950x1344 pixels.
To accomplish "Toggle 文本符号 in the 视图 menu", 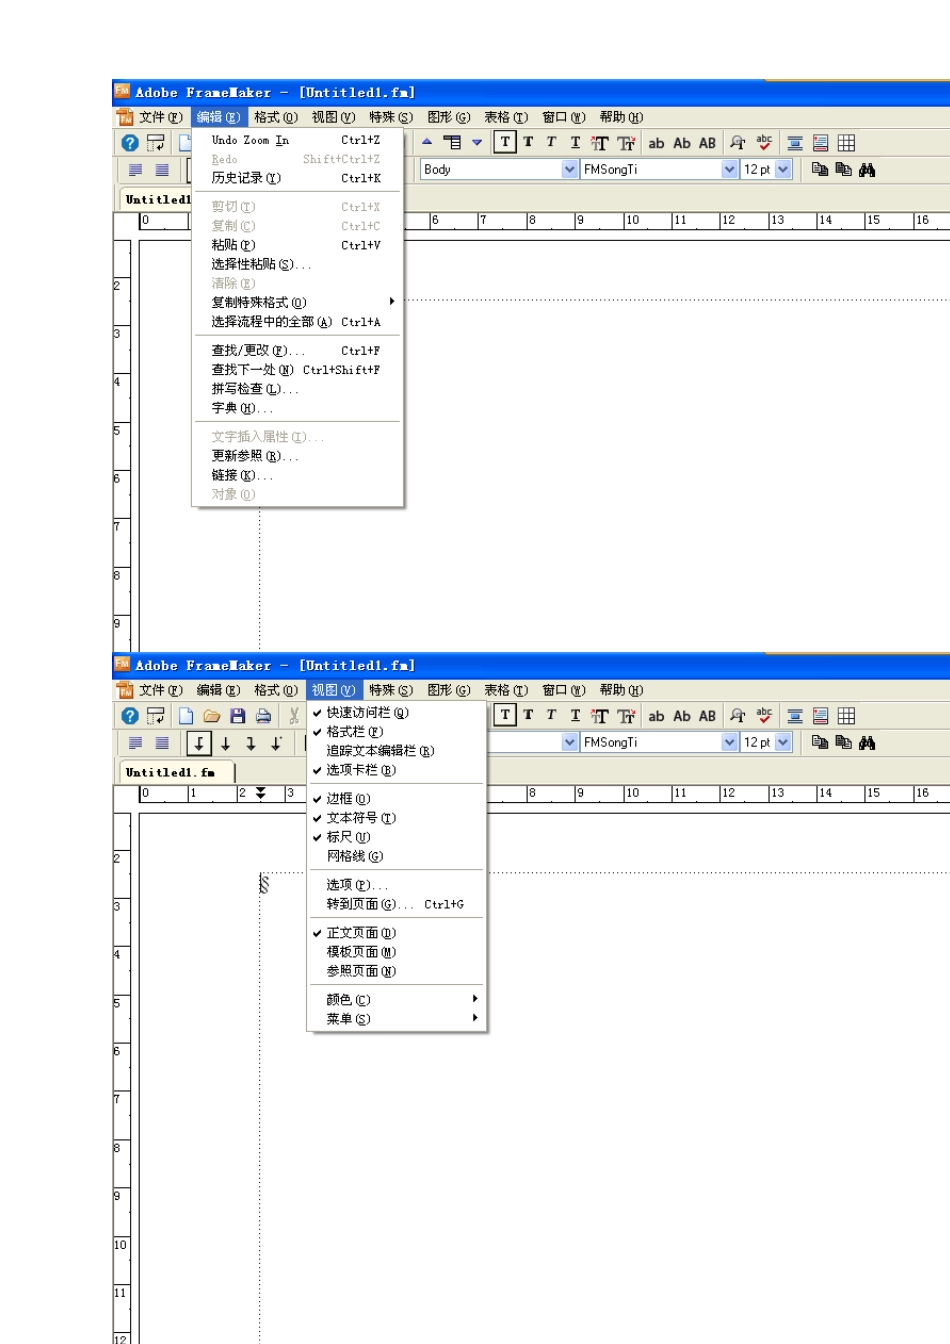I will 397,818.
